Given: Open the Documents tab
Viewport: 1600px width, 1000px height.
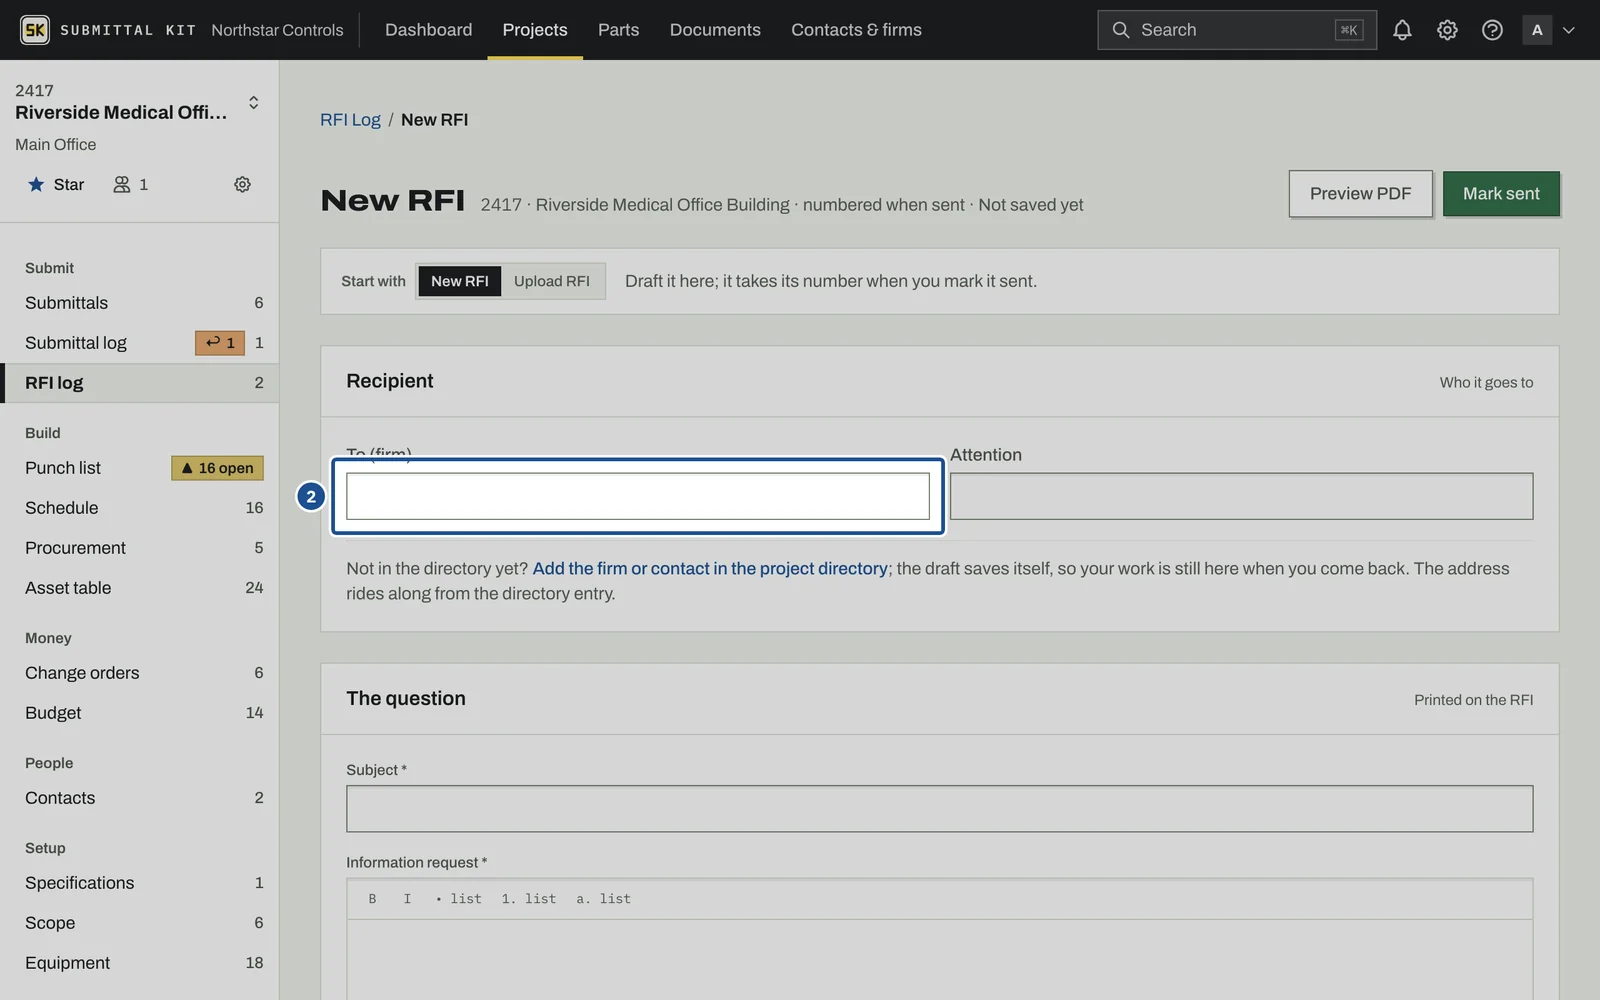Looking at the screenshot, I should (x=715, y=30).
